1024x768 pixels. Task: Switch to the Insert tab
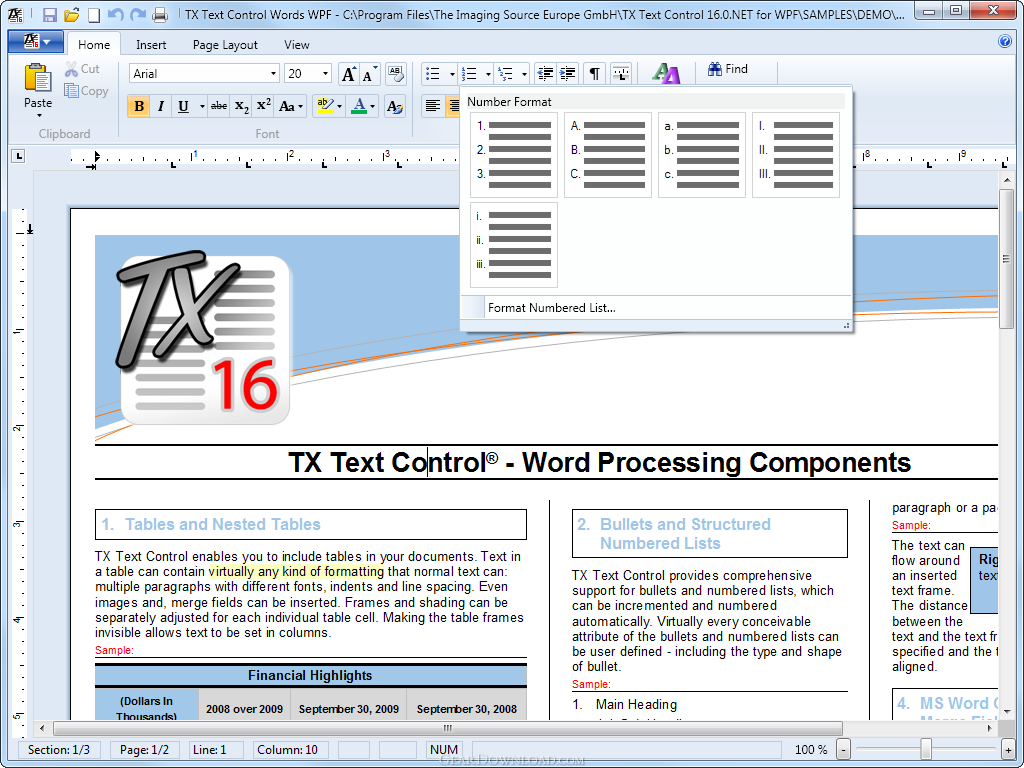[x=151, y=44]
